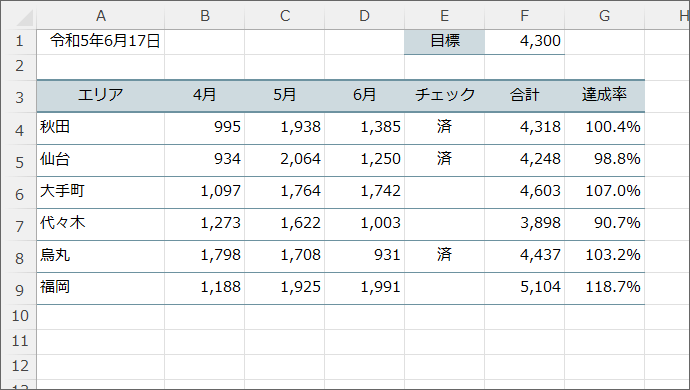Click 大手町's June value 1,742
The width and height of the screenshot is (690, 390).
coord(364,192)
